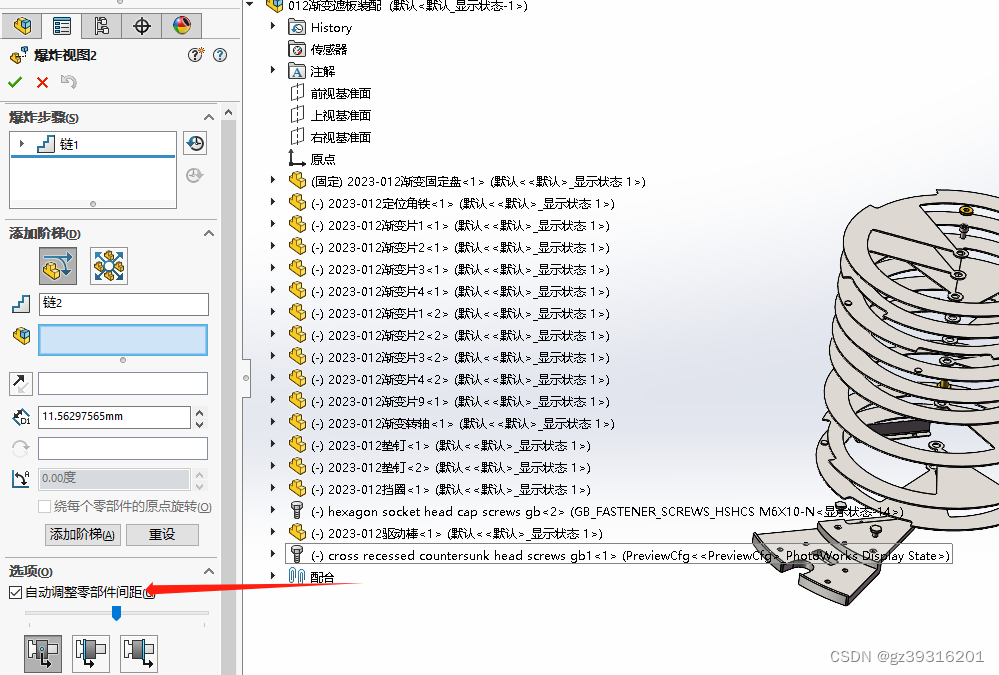Switch to the PropertyManager tab

62,26
